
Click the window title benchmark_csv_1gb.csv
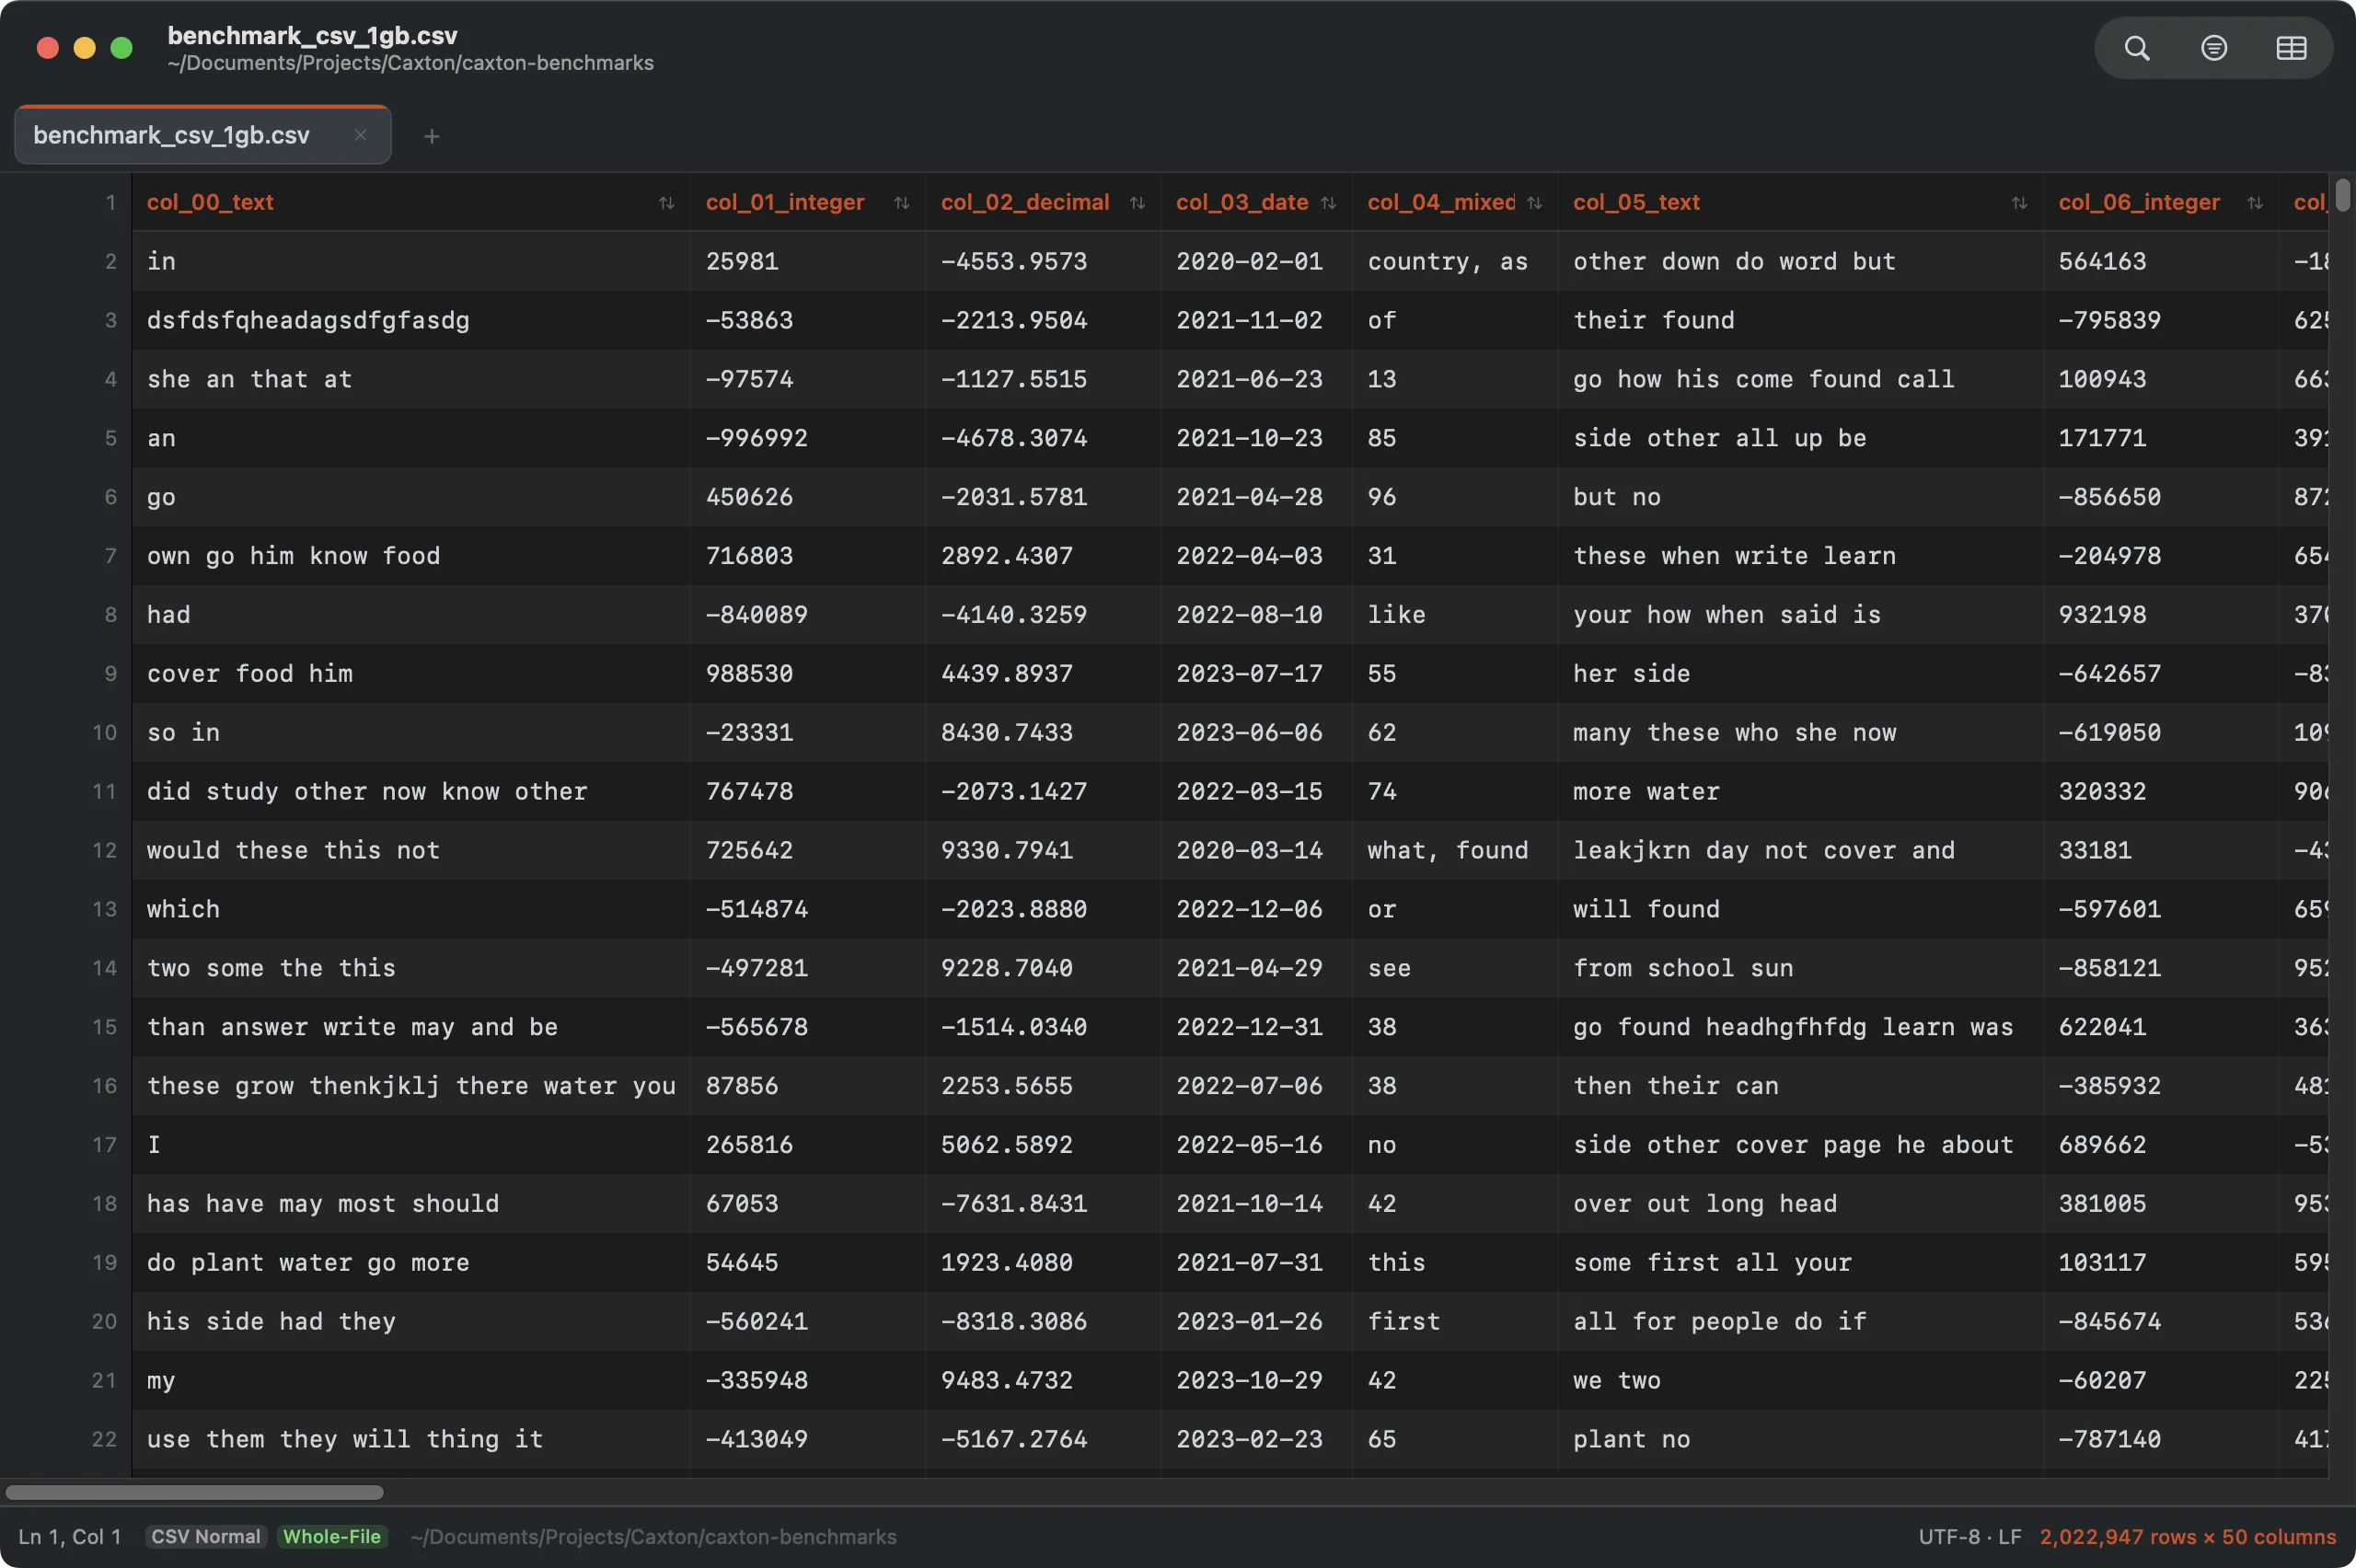pos(312,35)
